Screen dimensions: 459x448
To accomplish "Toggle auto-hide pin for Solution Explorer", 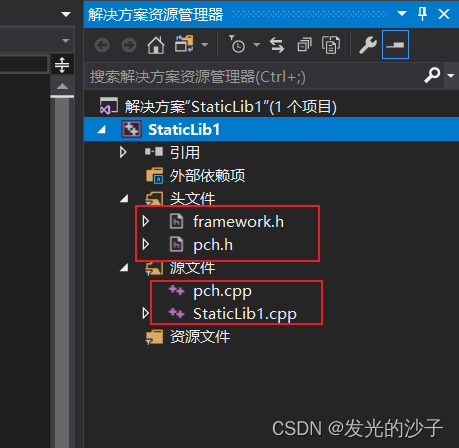I will pyautogui.click(x=422, y=14).
